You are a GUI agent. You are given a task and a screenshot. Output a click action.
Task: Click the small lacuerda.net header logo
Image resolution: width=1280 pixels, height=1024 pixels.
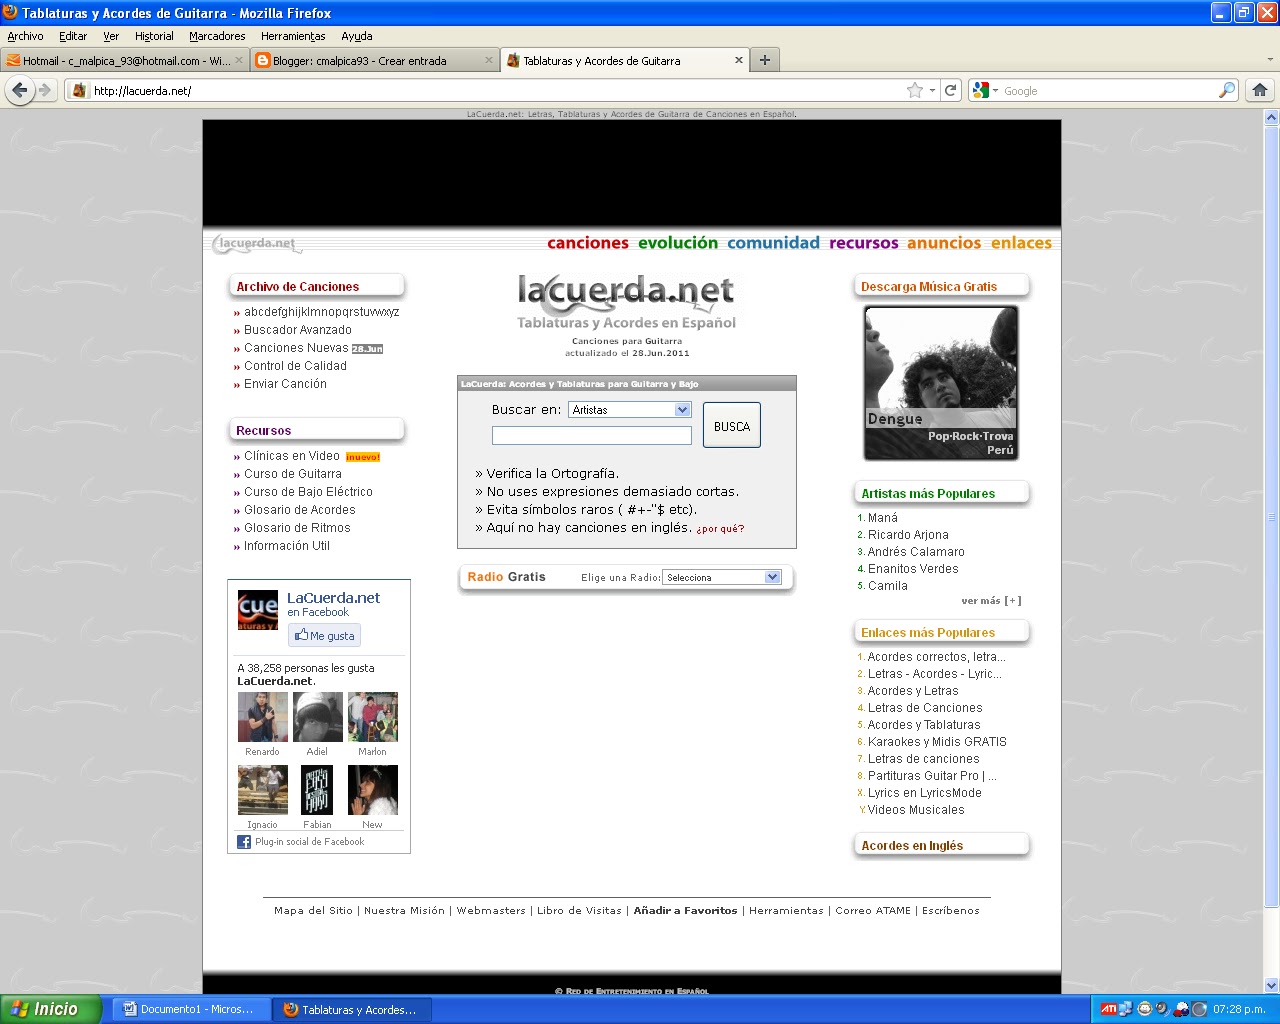pyautogui.click(x=256, y=243)
